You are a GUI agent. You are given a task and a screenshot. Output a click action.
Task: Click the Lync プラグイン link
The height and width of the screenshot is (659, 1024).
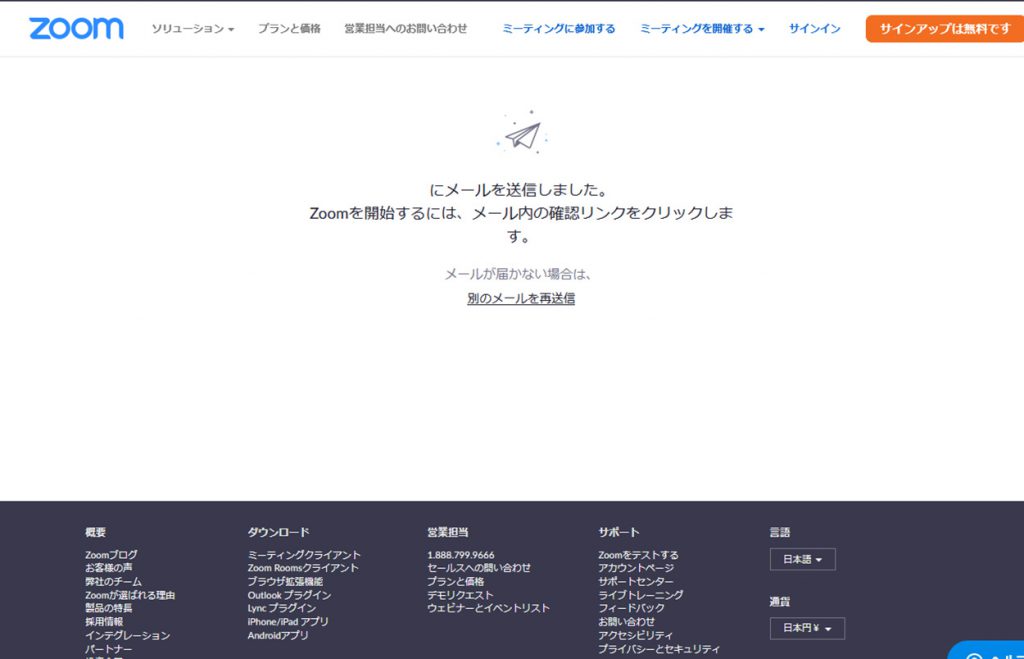pos(281,608)
